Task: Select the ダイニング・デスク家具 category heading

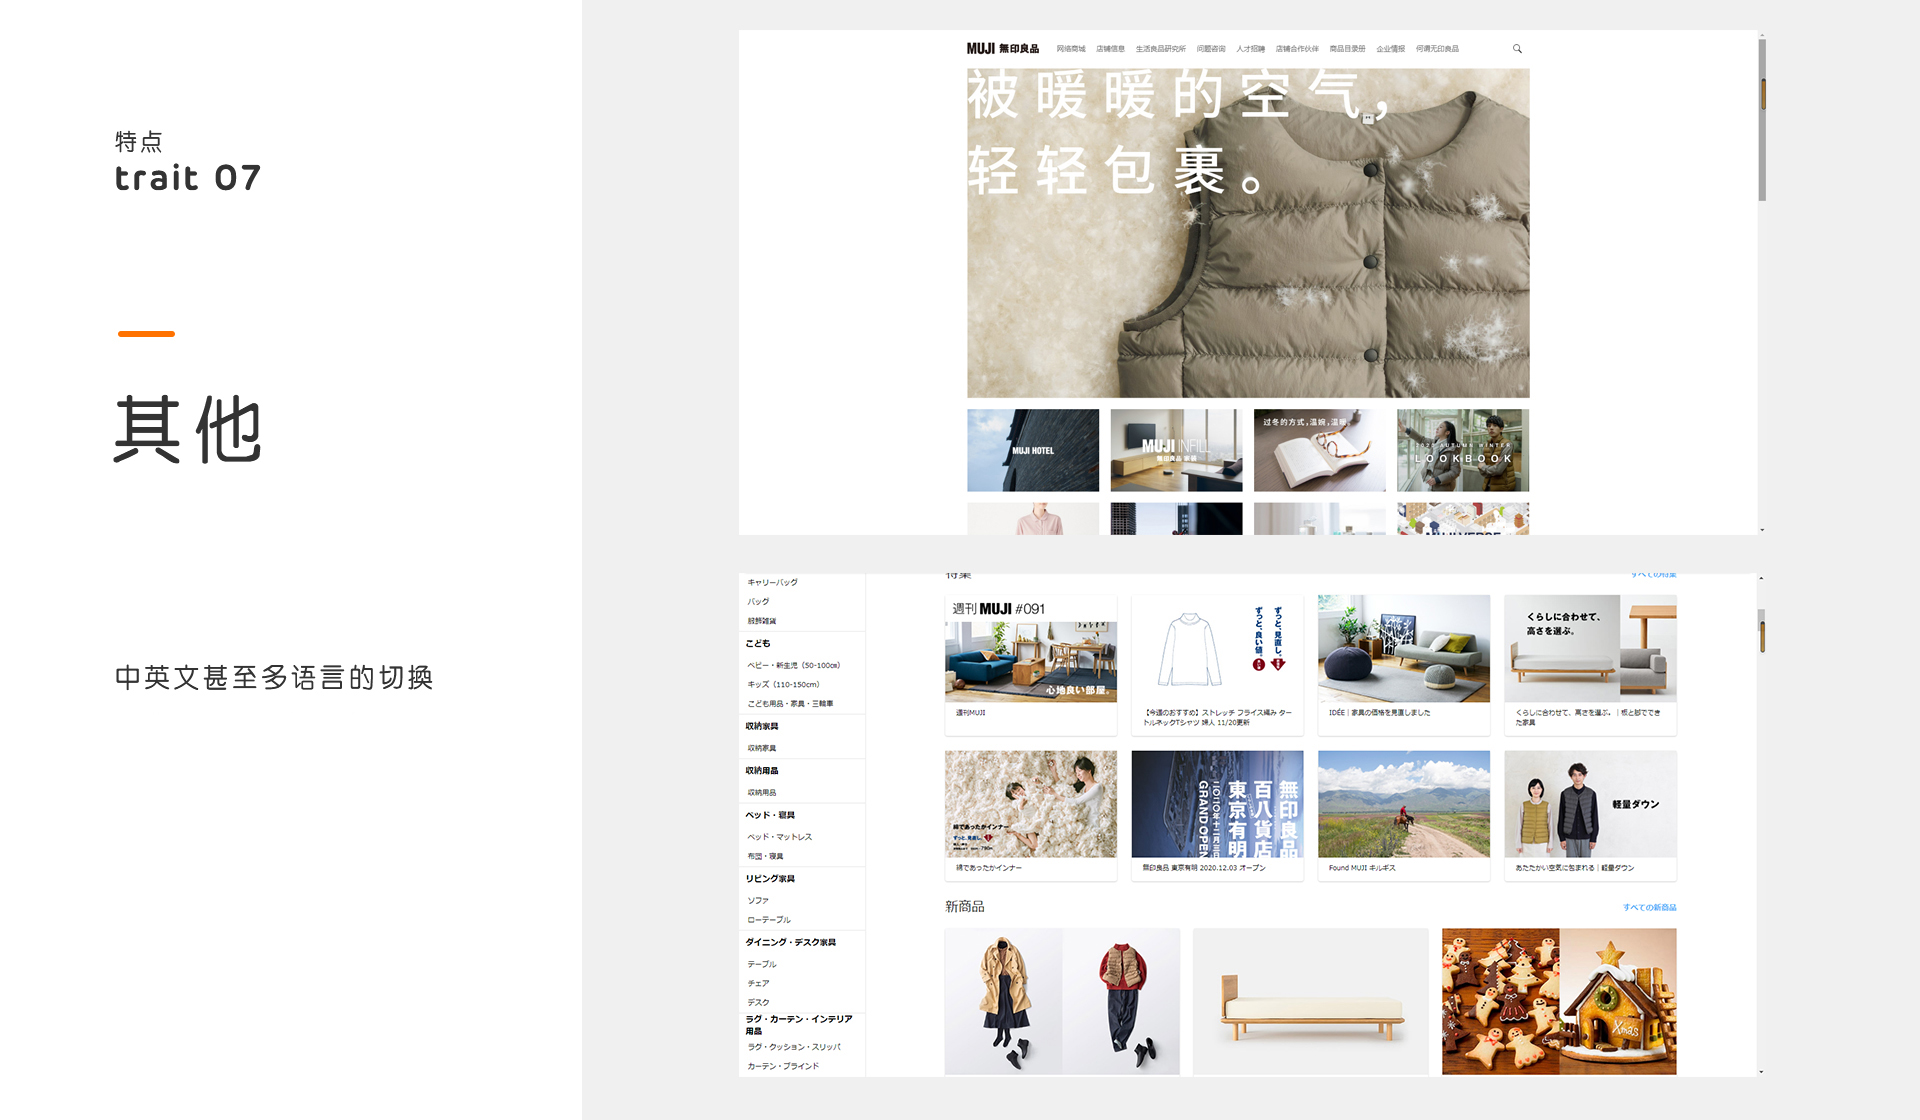Action: (x=791, y=942)
